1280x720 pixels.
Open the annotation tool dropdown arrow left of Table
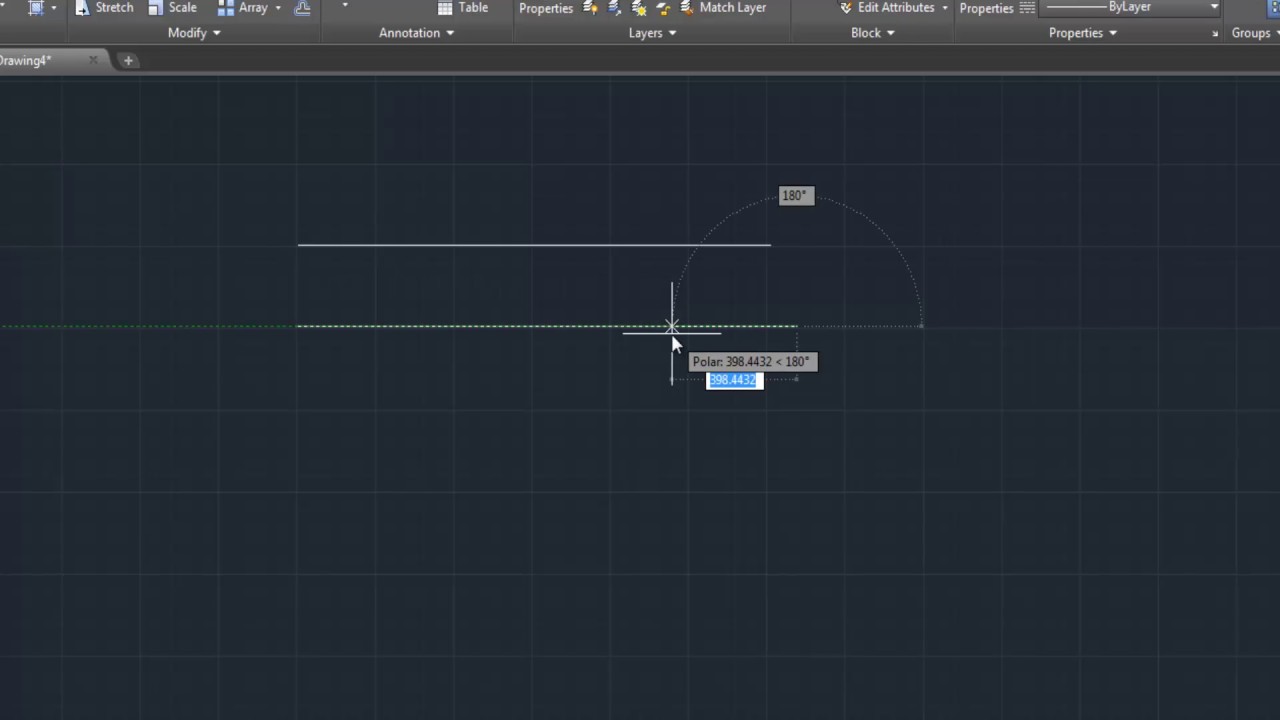345,6
